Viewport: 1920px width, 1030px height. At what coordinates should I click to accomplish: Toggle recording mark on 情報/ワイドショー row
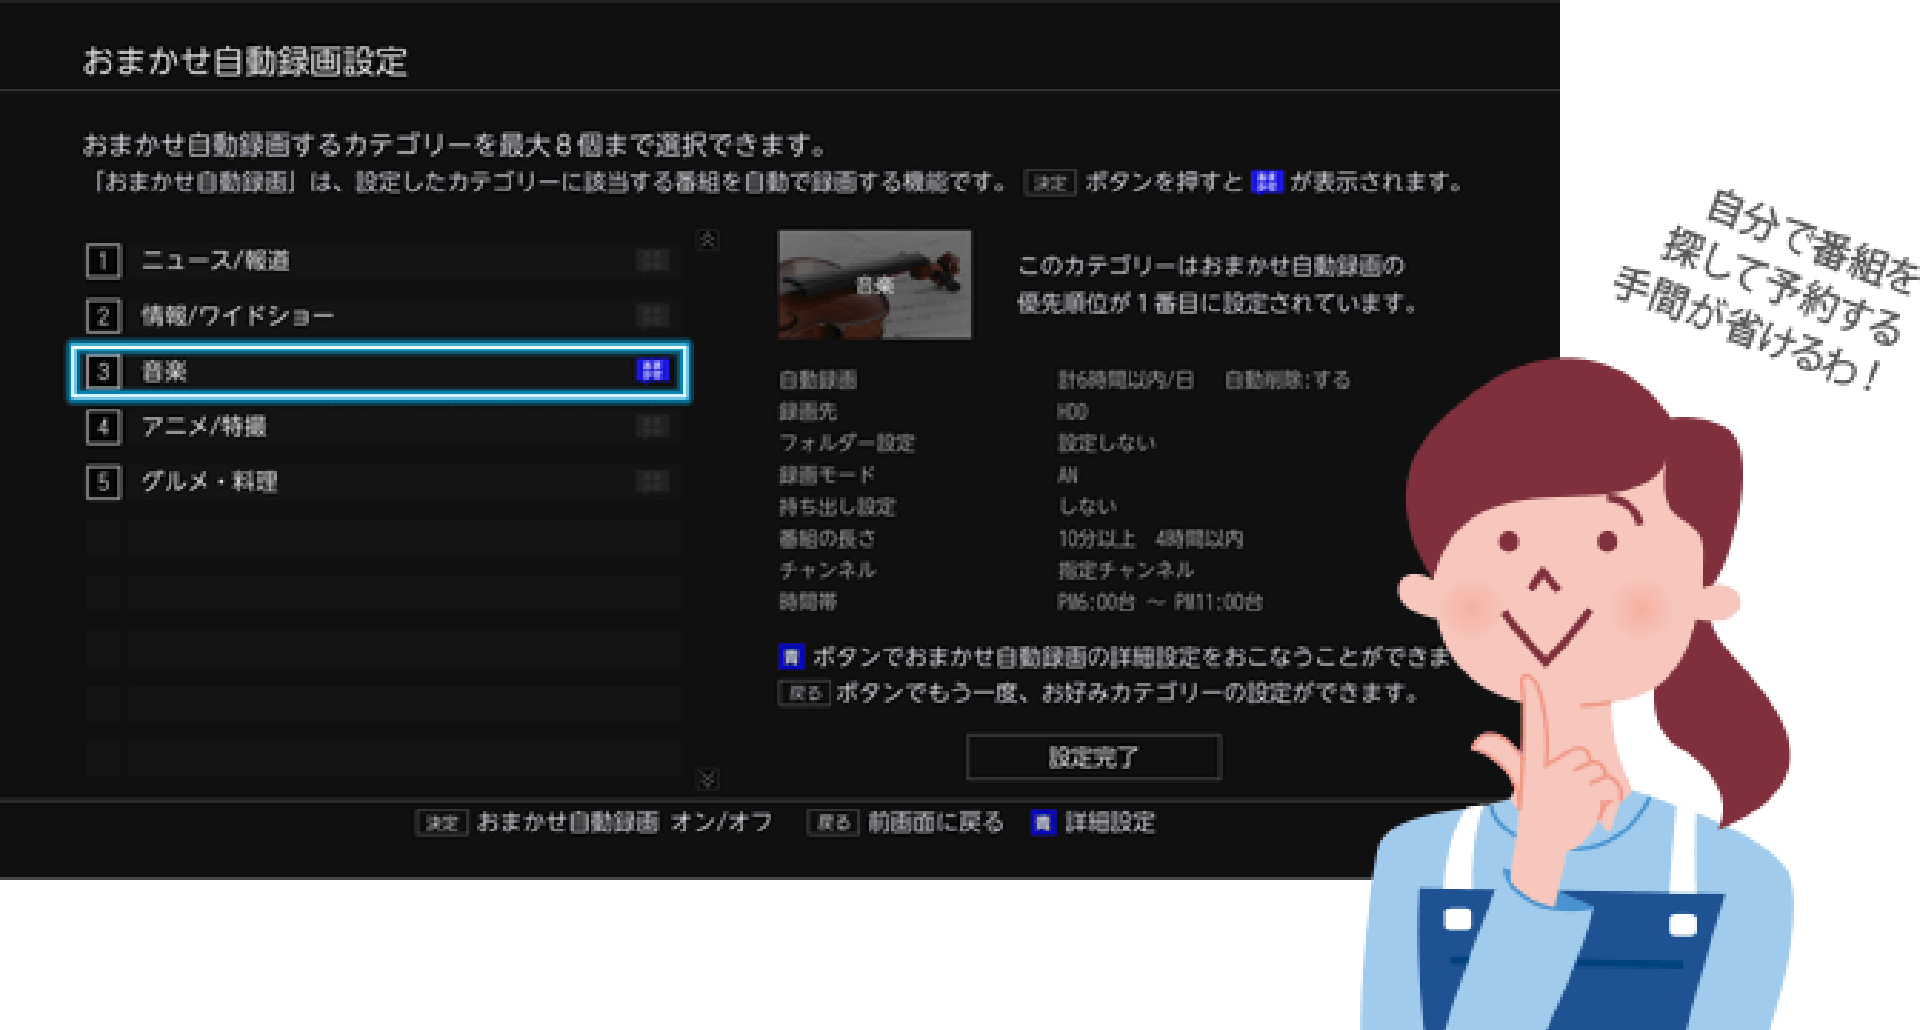coord(652,316)
